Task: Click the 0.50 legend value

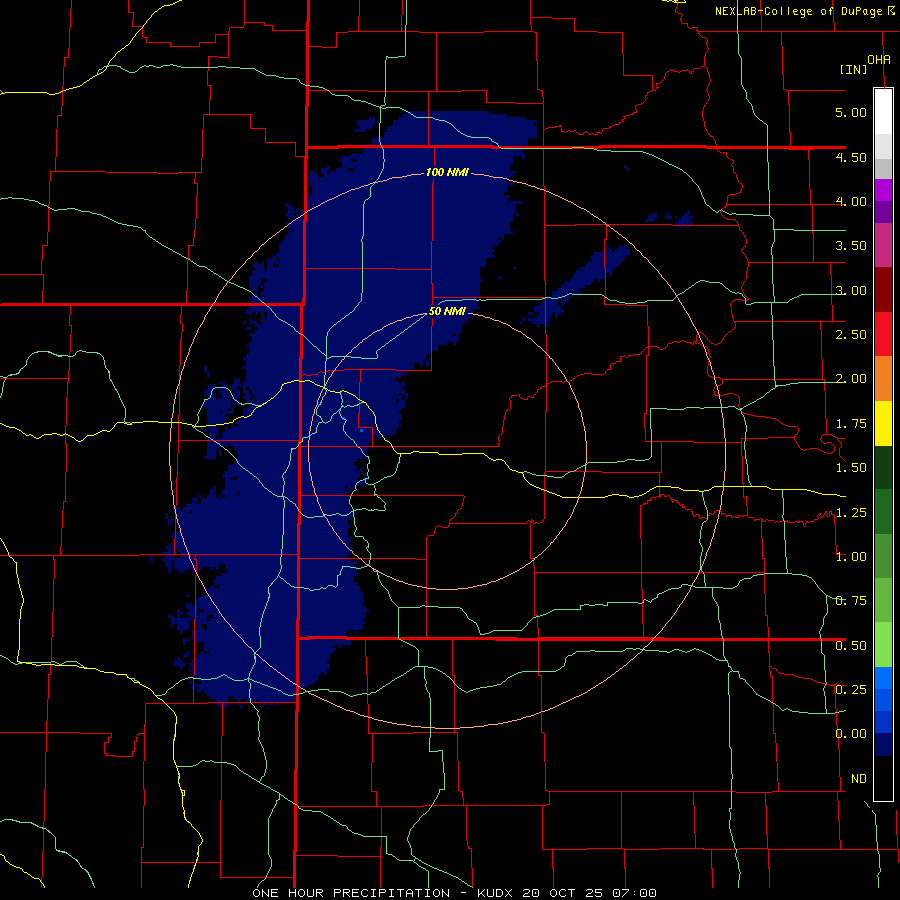Action: 851,646
